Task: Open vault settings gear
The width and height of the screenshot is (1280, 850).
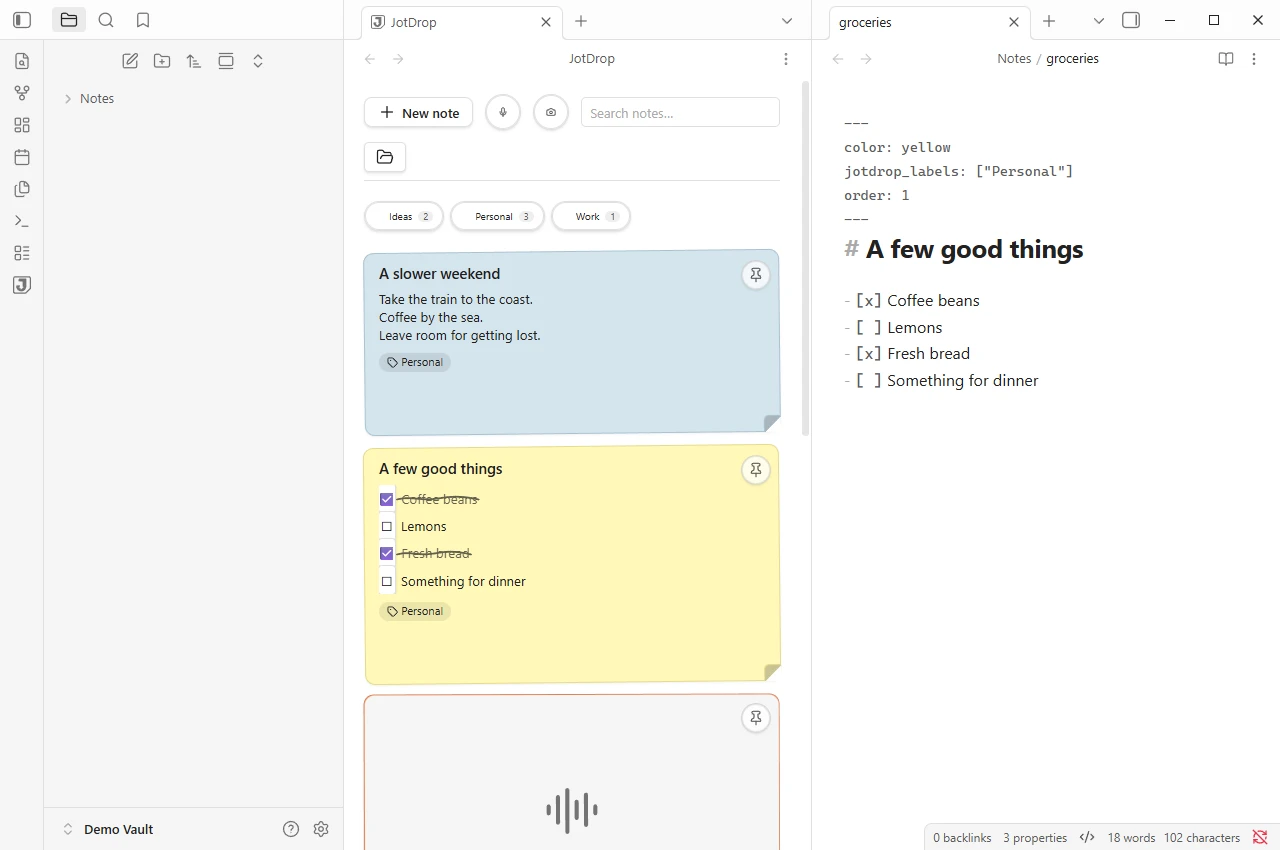Action: [321, 829]
